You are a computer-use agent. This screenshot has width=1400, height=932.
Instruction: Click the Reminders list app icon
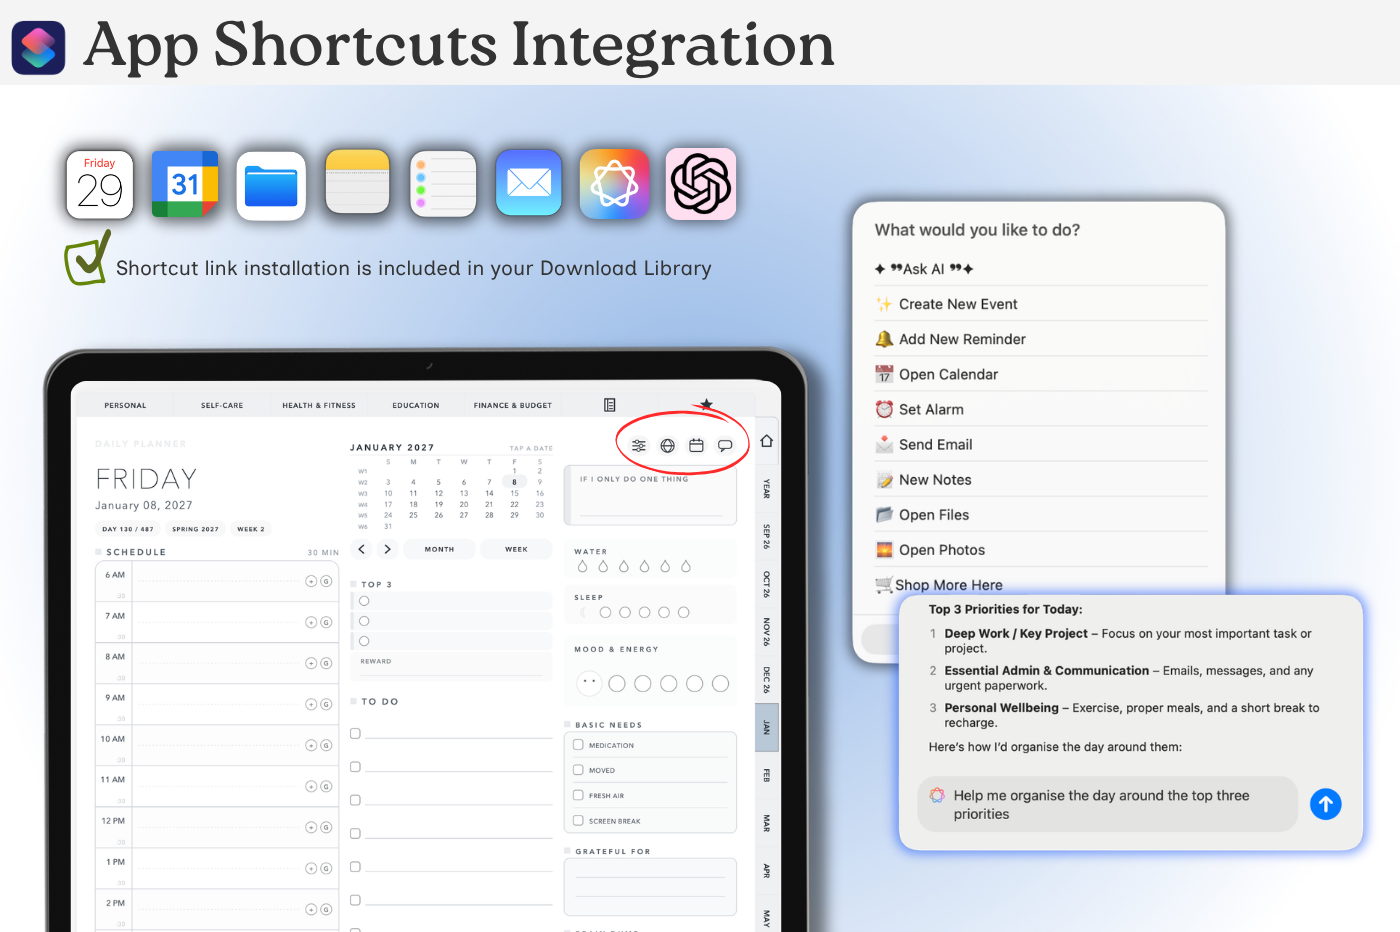tap(443, 184)
